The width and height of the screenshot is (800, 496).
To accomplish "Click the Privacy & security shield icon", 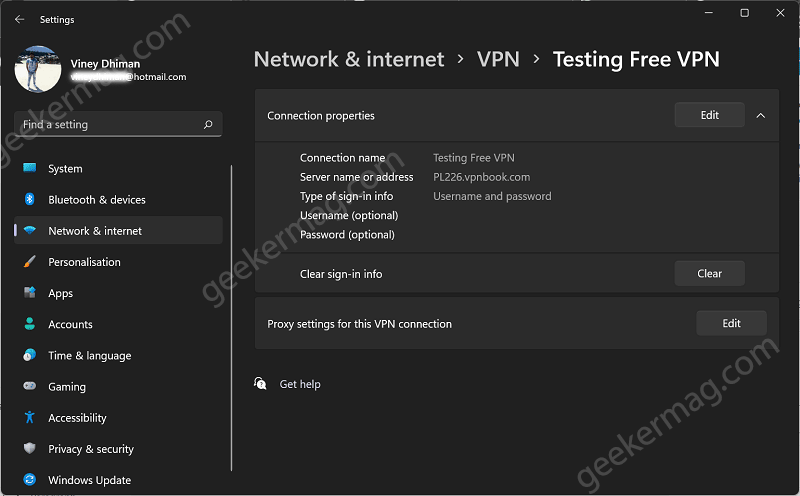I will pyautogui.click(x=30, y=448).
